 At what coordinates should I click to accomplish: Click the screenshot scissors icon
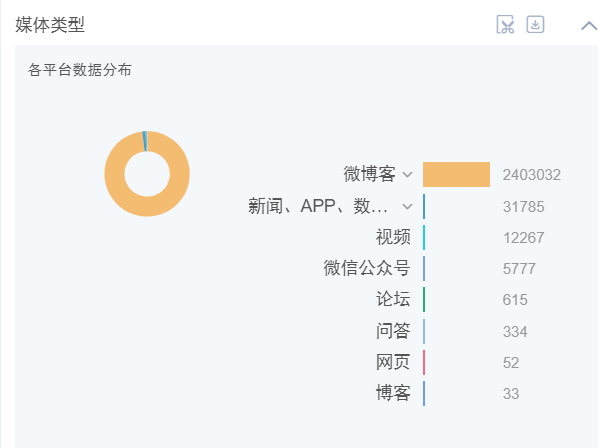point(505,25)
